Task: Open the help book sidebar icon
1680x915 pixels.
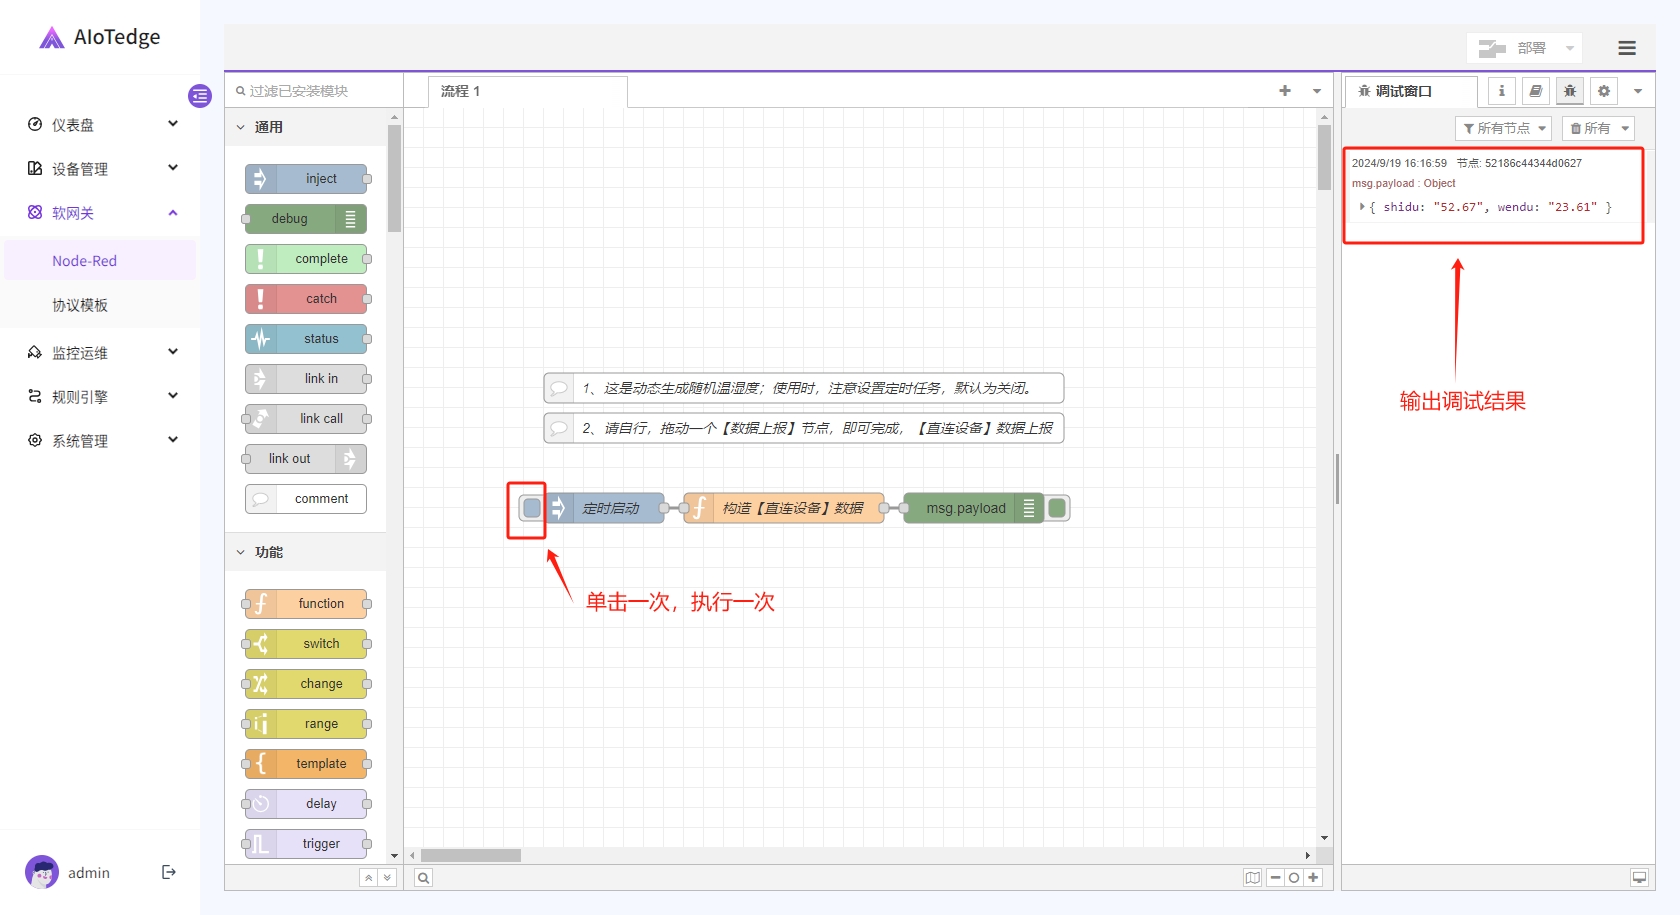Action: click(x=1535, y=91)
